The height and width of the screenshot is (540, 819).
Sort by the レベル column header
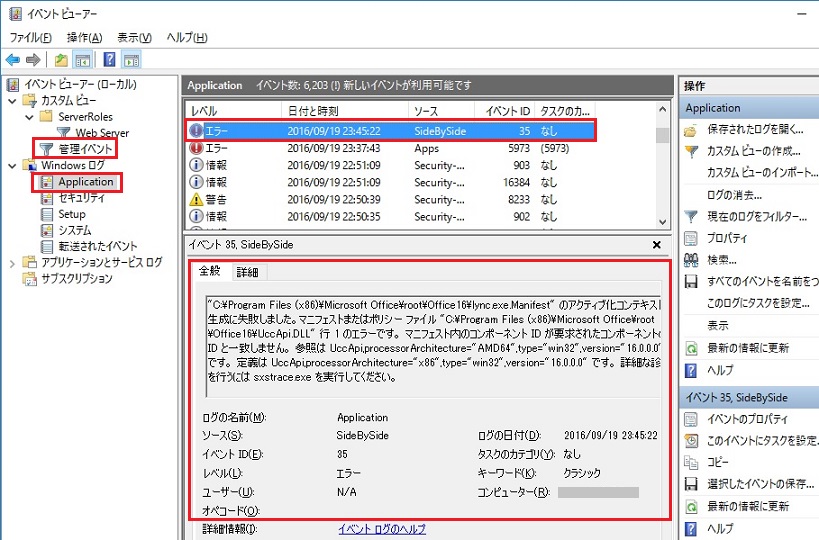coord(233,111)
